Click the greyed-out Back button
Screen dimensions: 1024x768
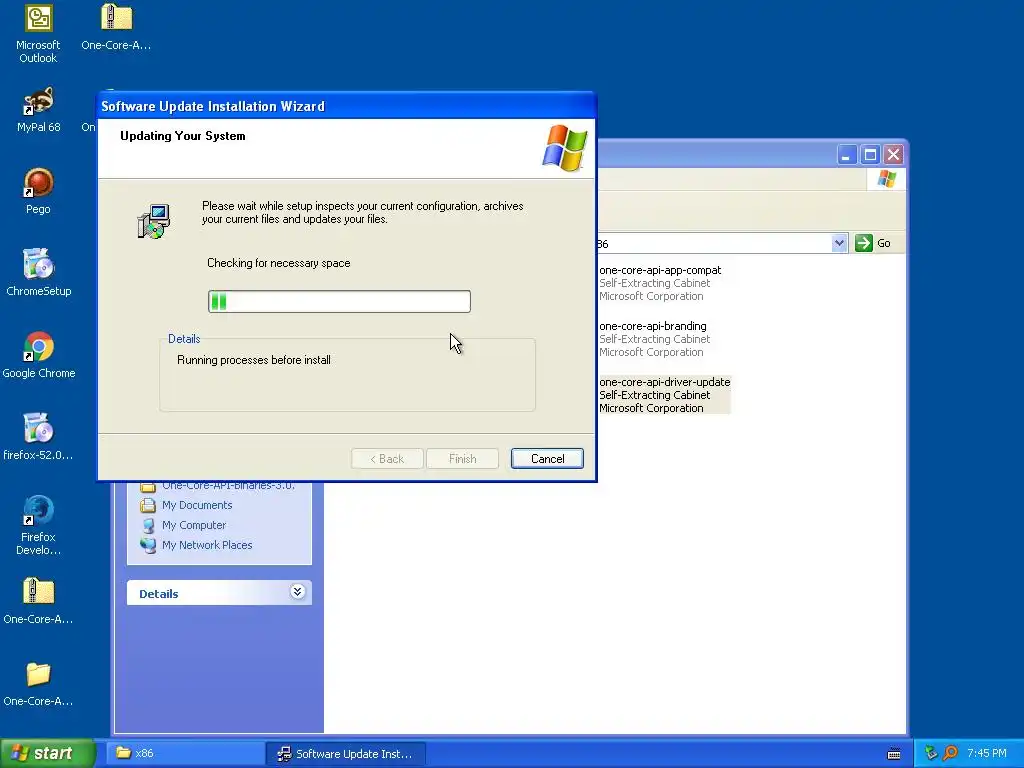click(x=387, y=458)
